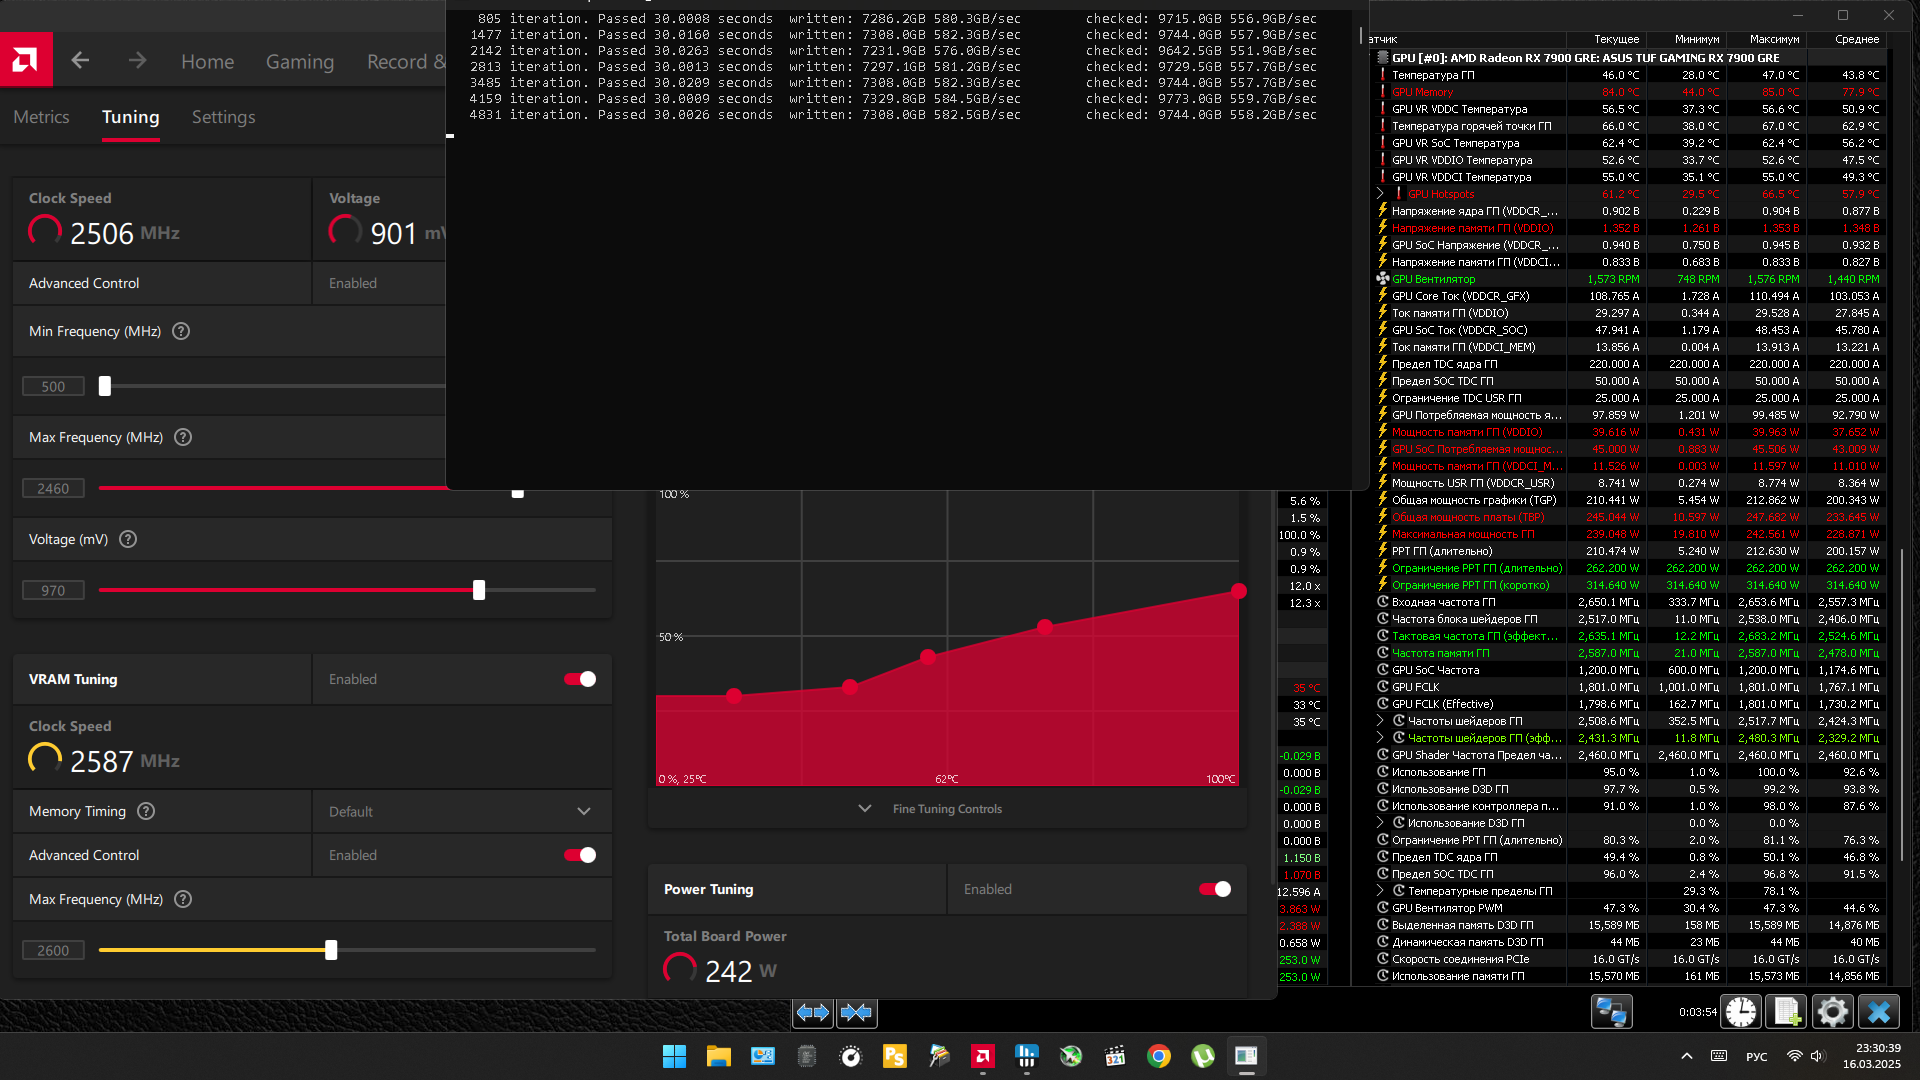Click the VRAM Max Frequency 2600 field
This screenshot has height=1080, width=1920.
tap(53, 950)
